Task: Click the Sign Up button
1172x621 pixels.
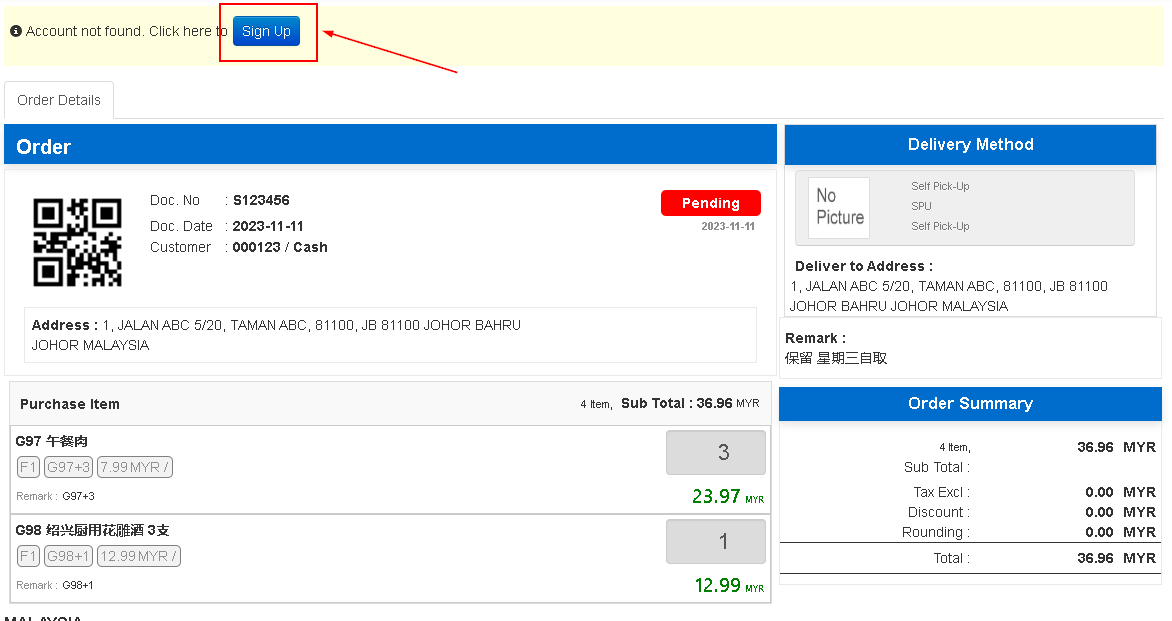Action: pyautogui.click(x=266, y=31)
